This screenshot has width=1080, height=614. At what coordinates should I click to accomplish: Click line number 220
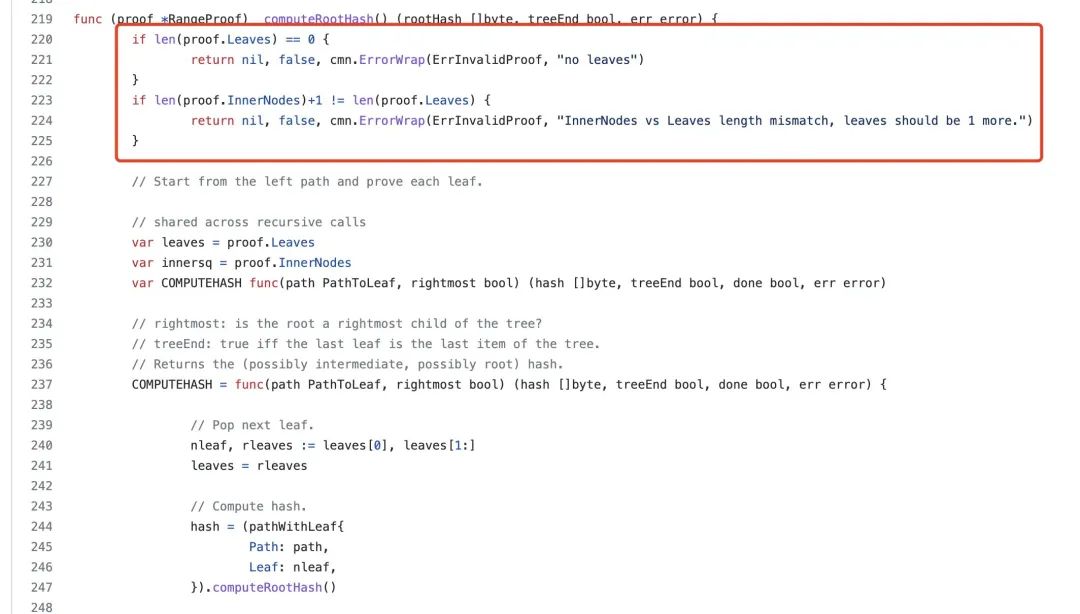pyautogui.click(x=41, y=39)
